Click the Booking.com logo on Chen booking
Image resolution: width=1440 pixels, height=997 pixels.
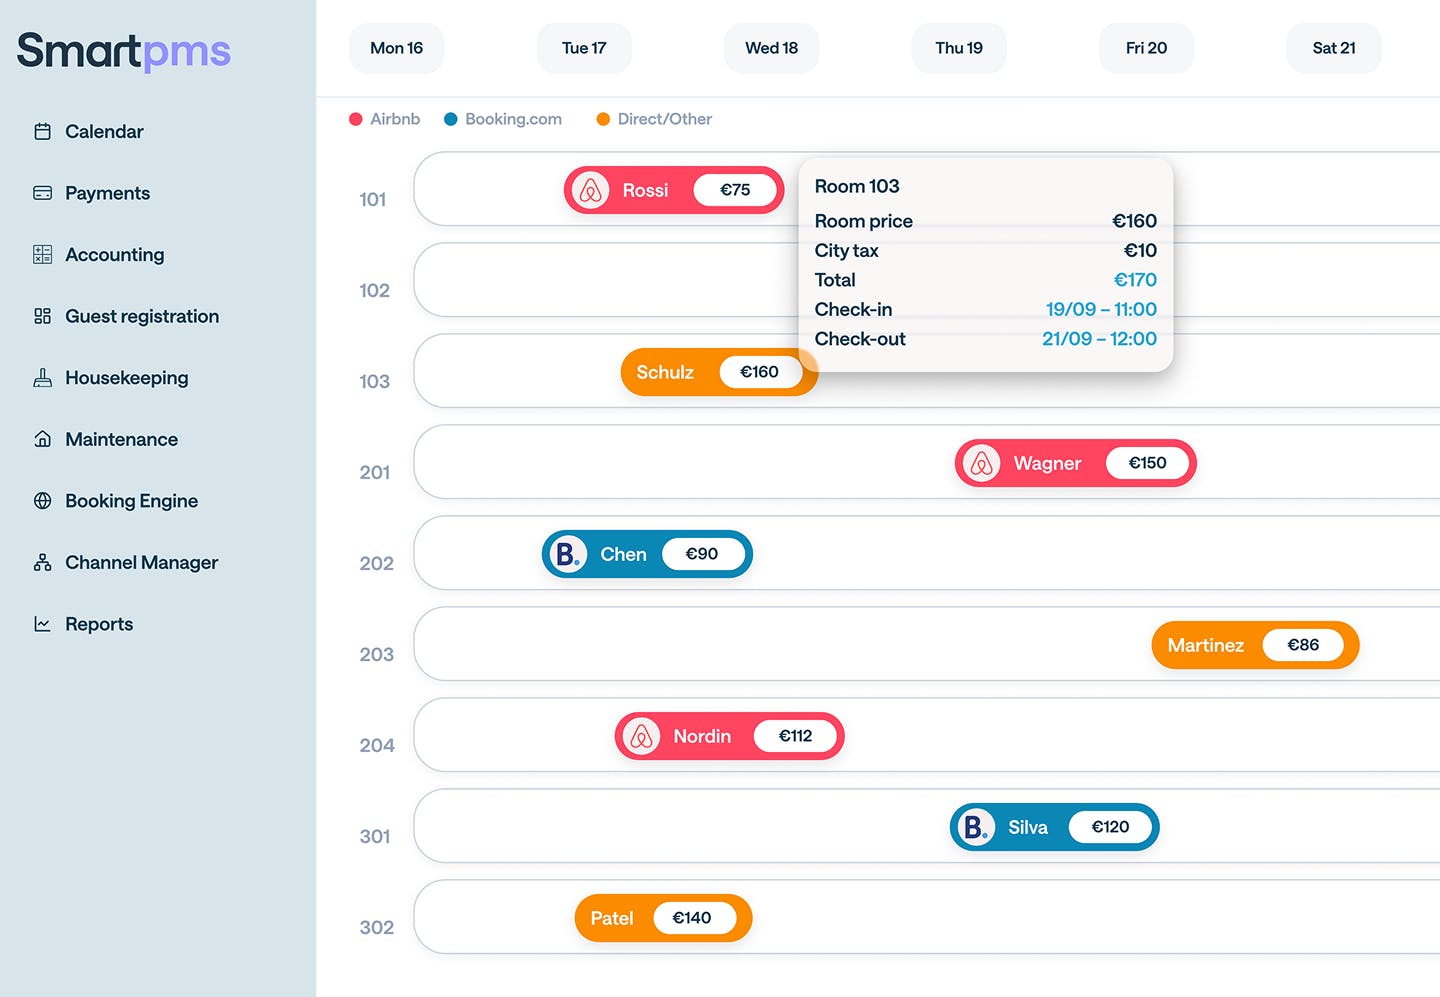pyautogui.click(x=569, y=554)
